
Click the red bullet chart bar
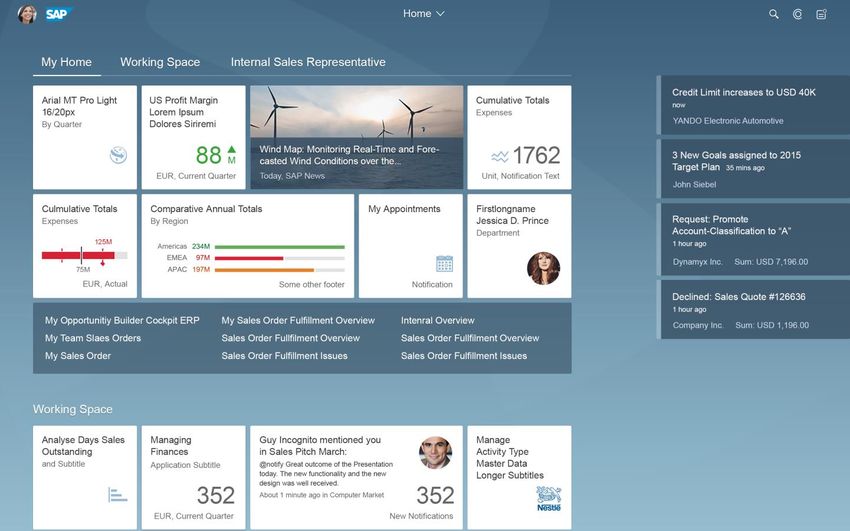click(x=78, y=255)
